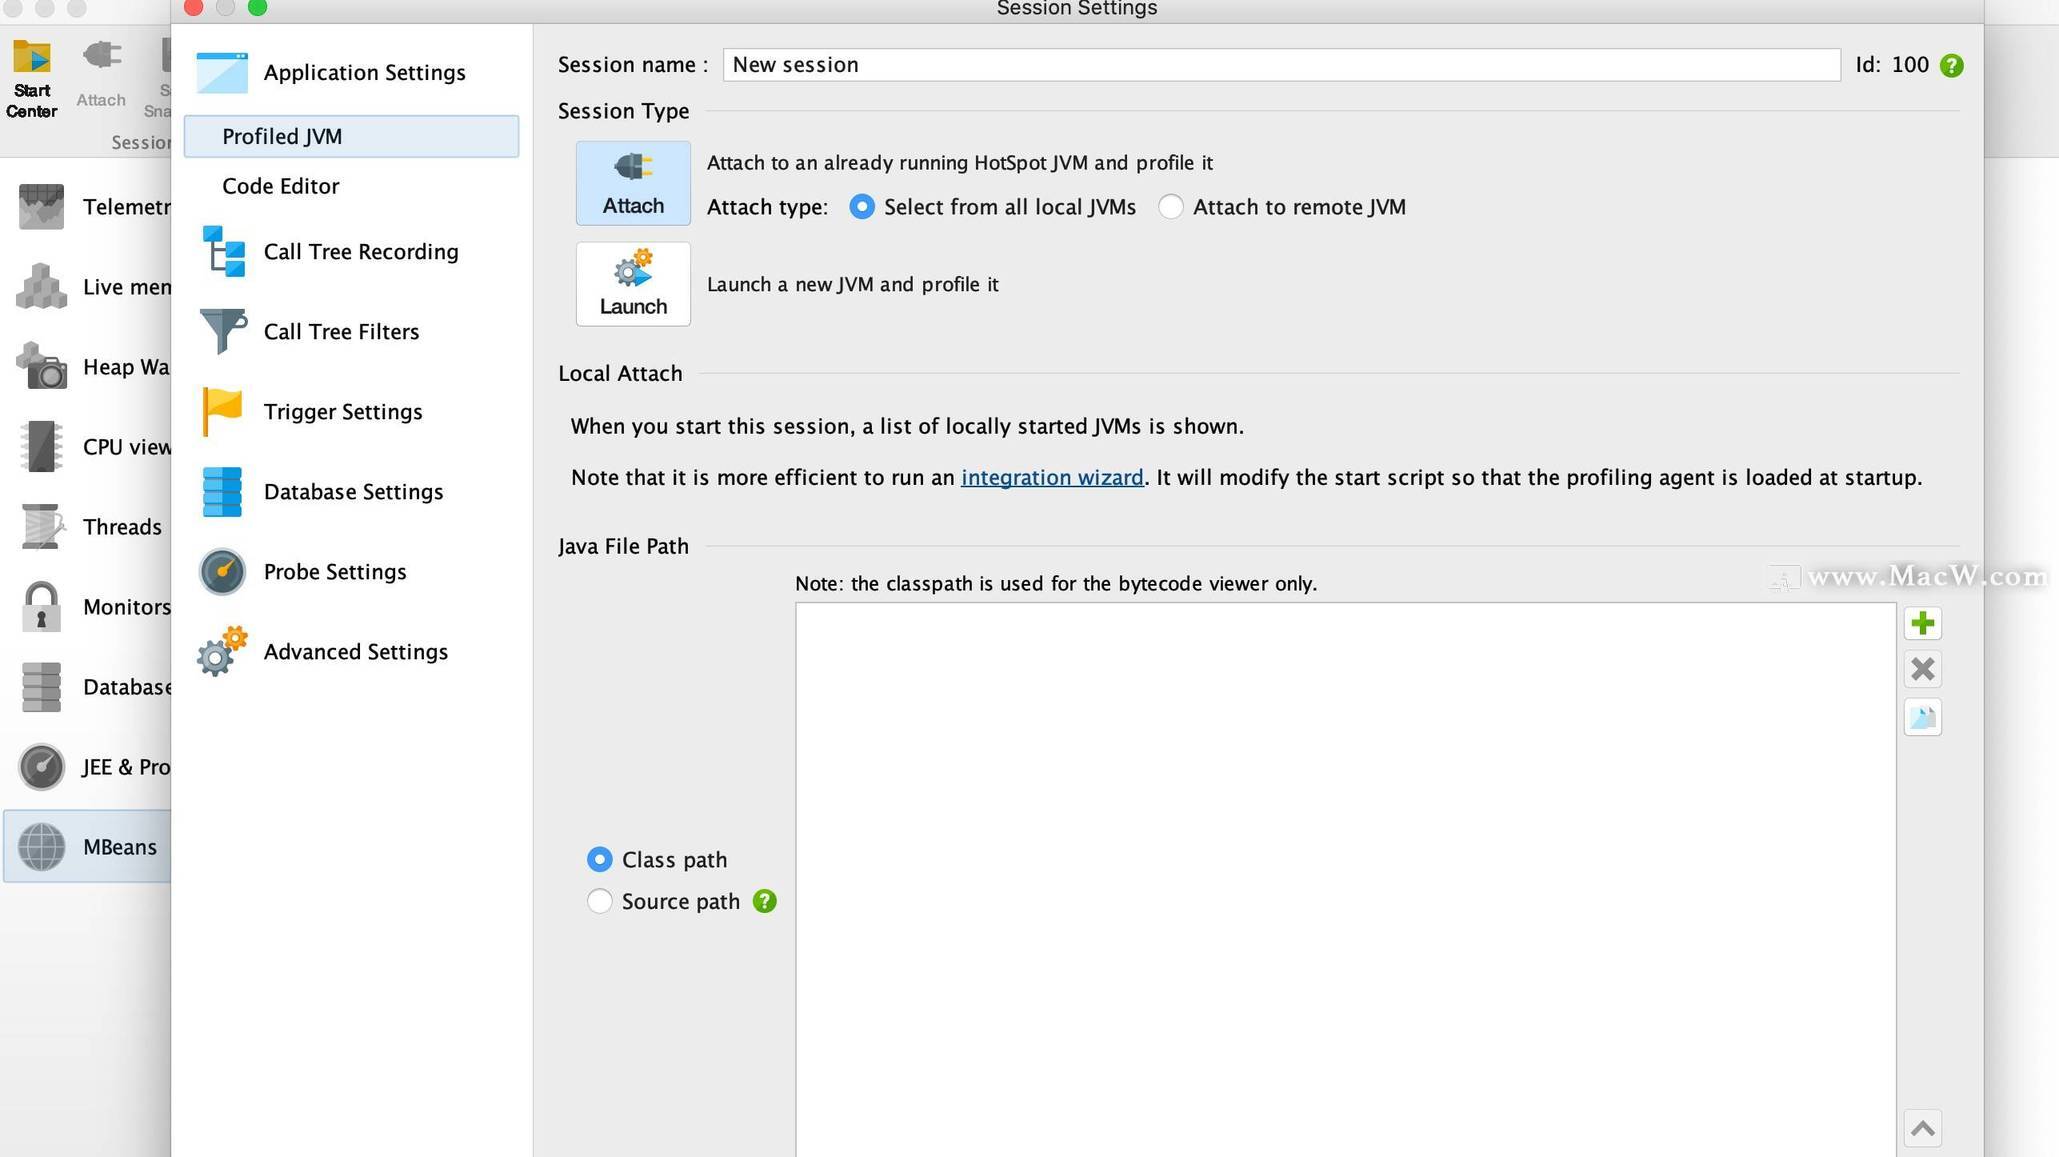This screenshot has width=2059, height=1157.
Task: Open Probe Settings gauge section
Action: [x=334, y=572]
